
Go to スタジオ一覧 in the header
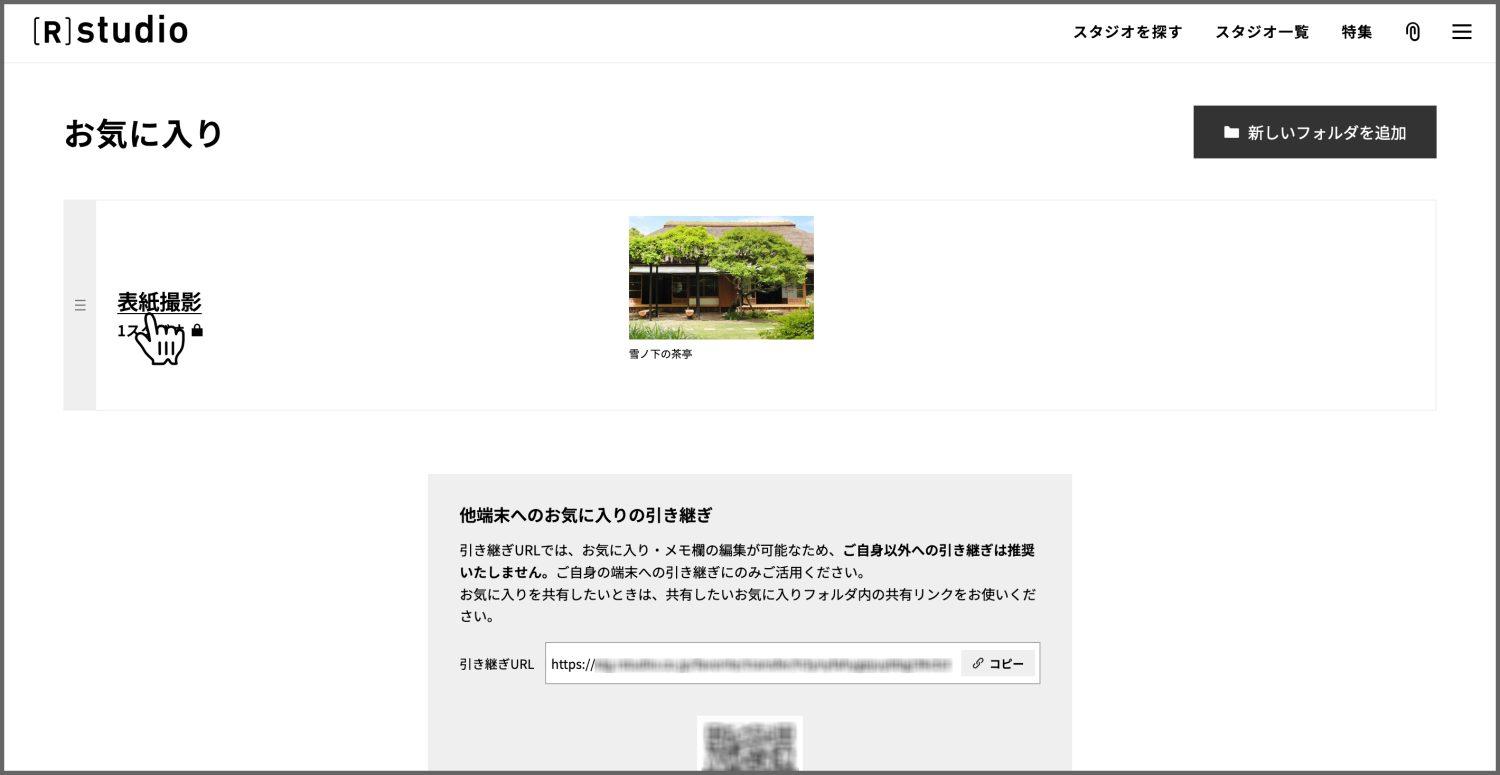pyautogui.click(x=1261, y=32)
